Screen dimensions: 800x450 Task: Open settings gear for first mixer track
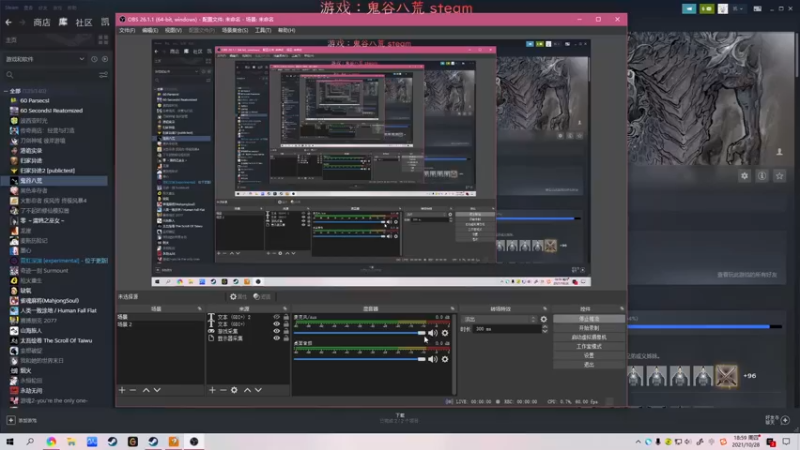tap(445, 333)
